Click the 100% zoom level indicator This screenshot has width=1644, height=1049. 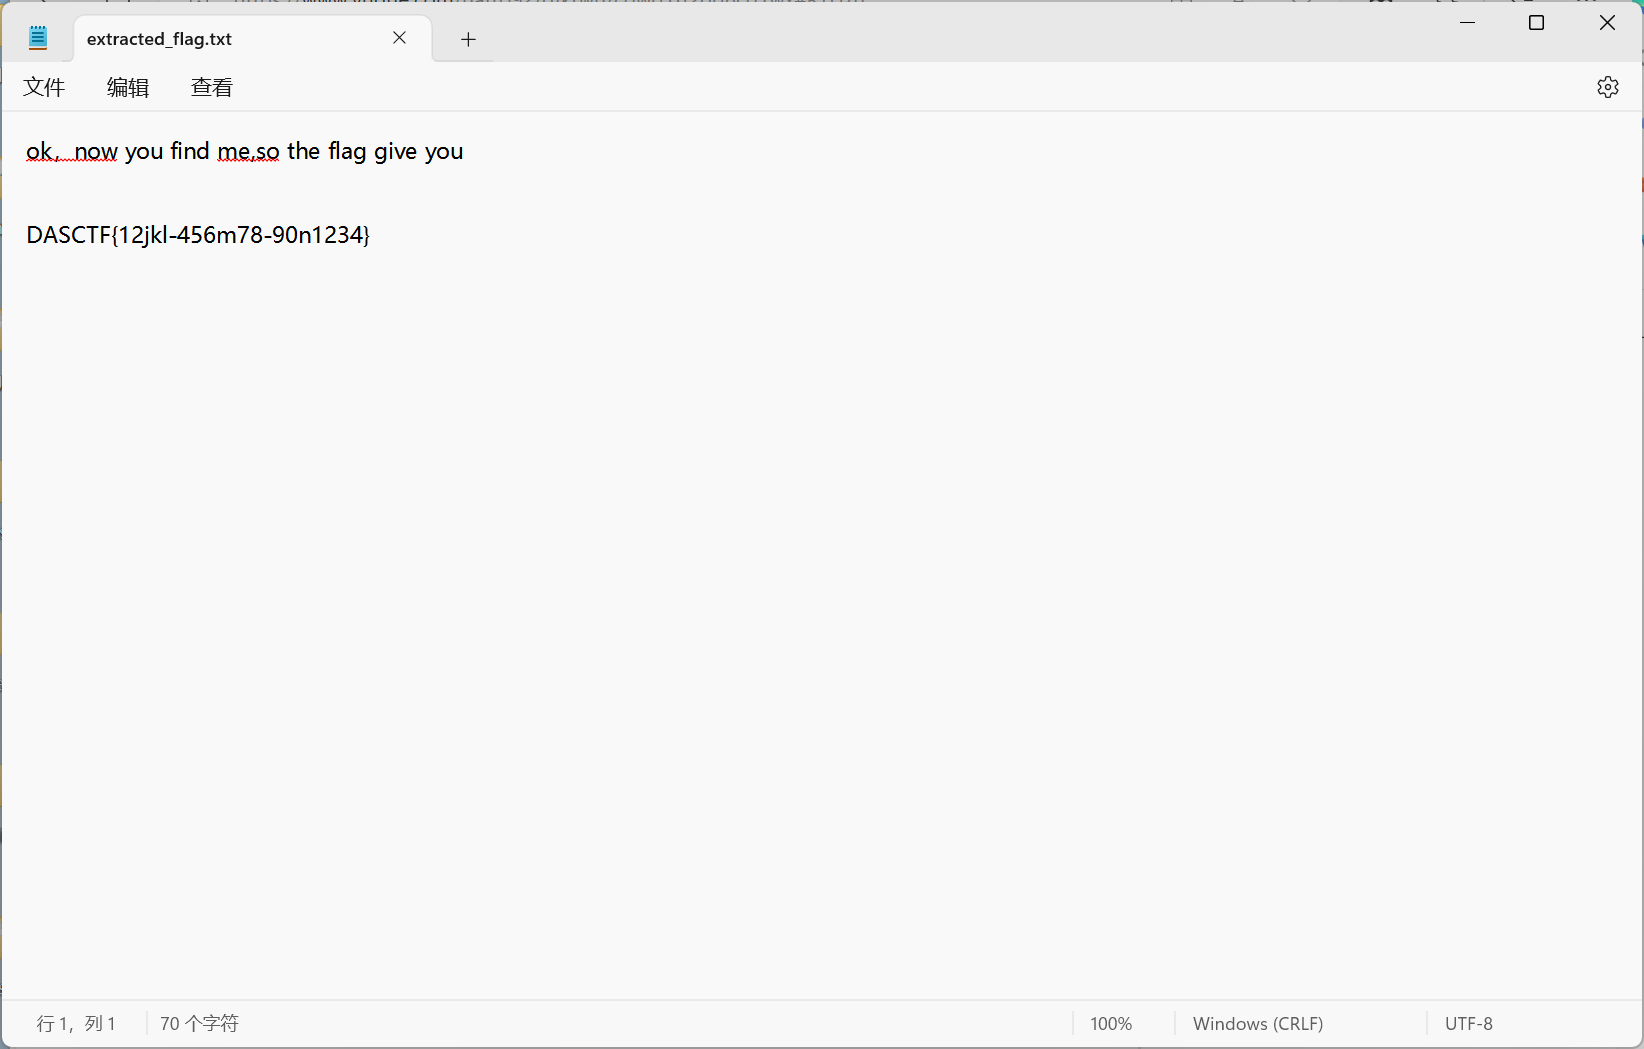(1111, 1023)
